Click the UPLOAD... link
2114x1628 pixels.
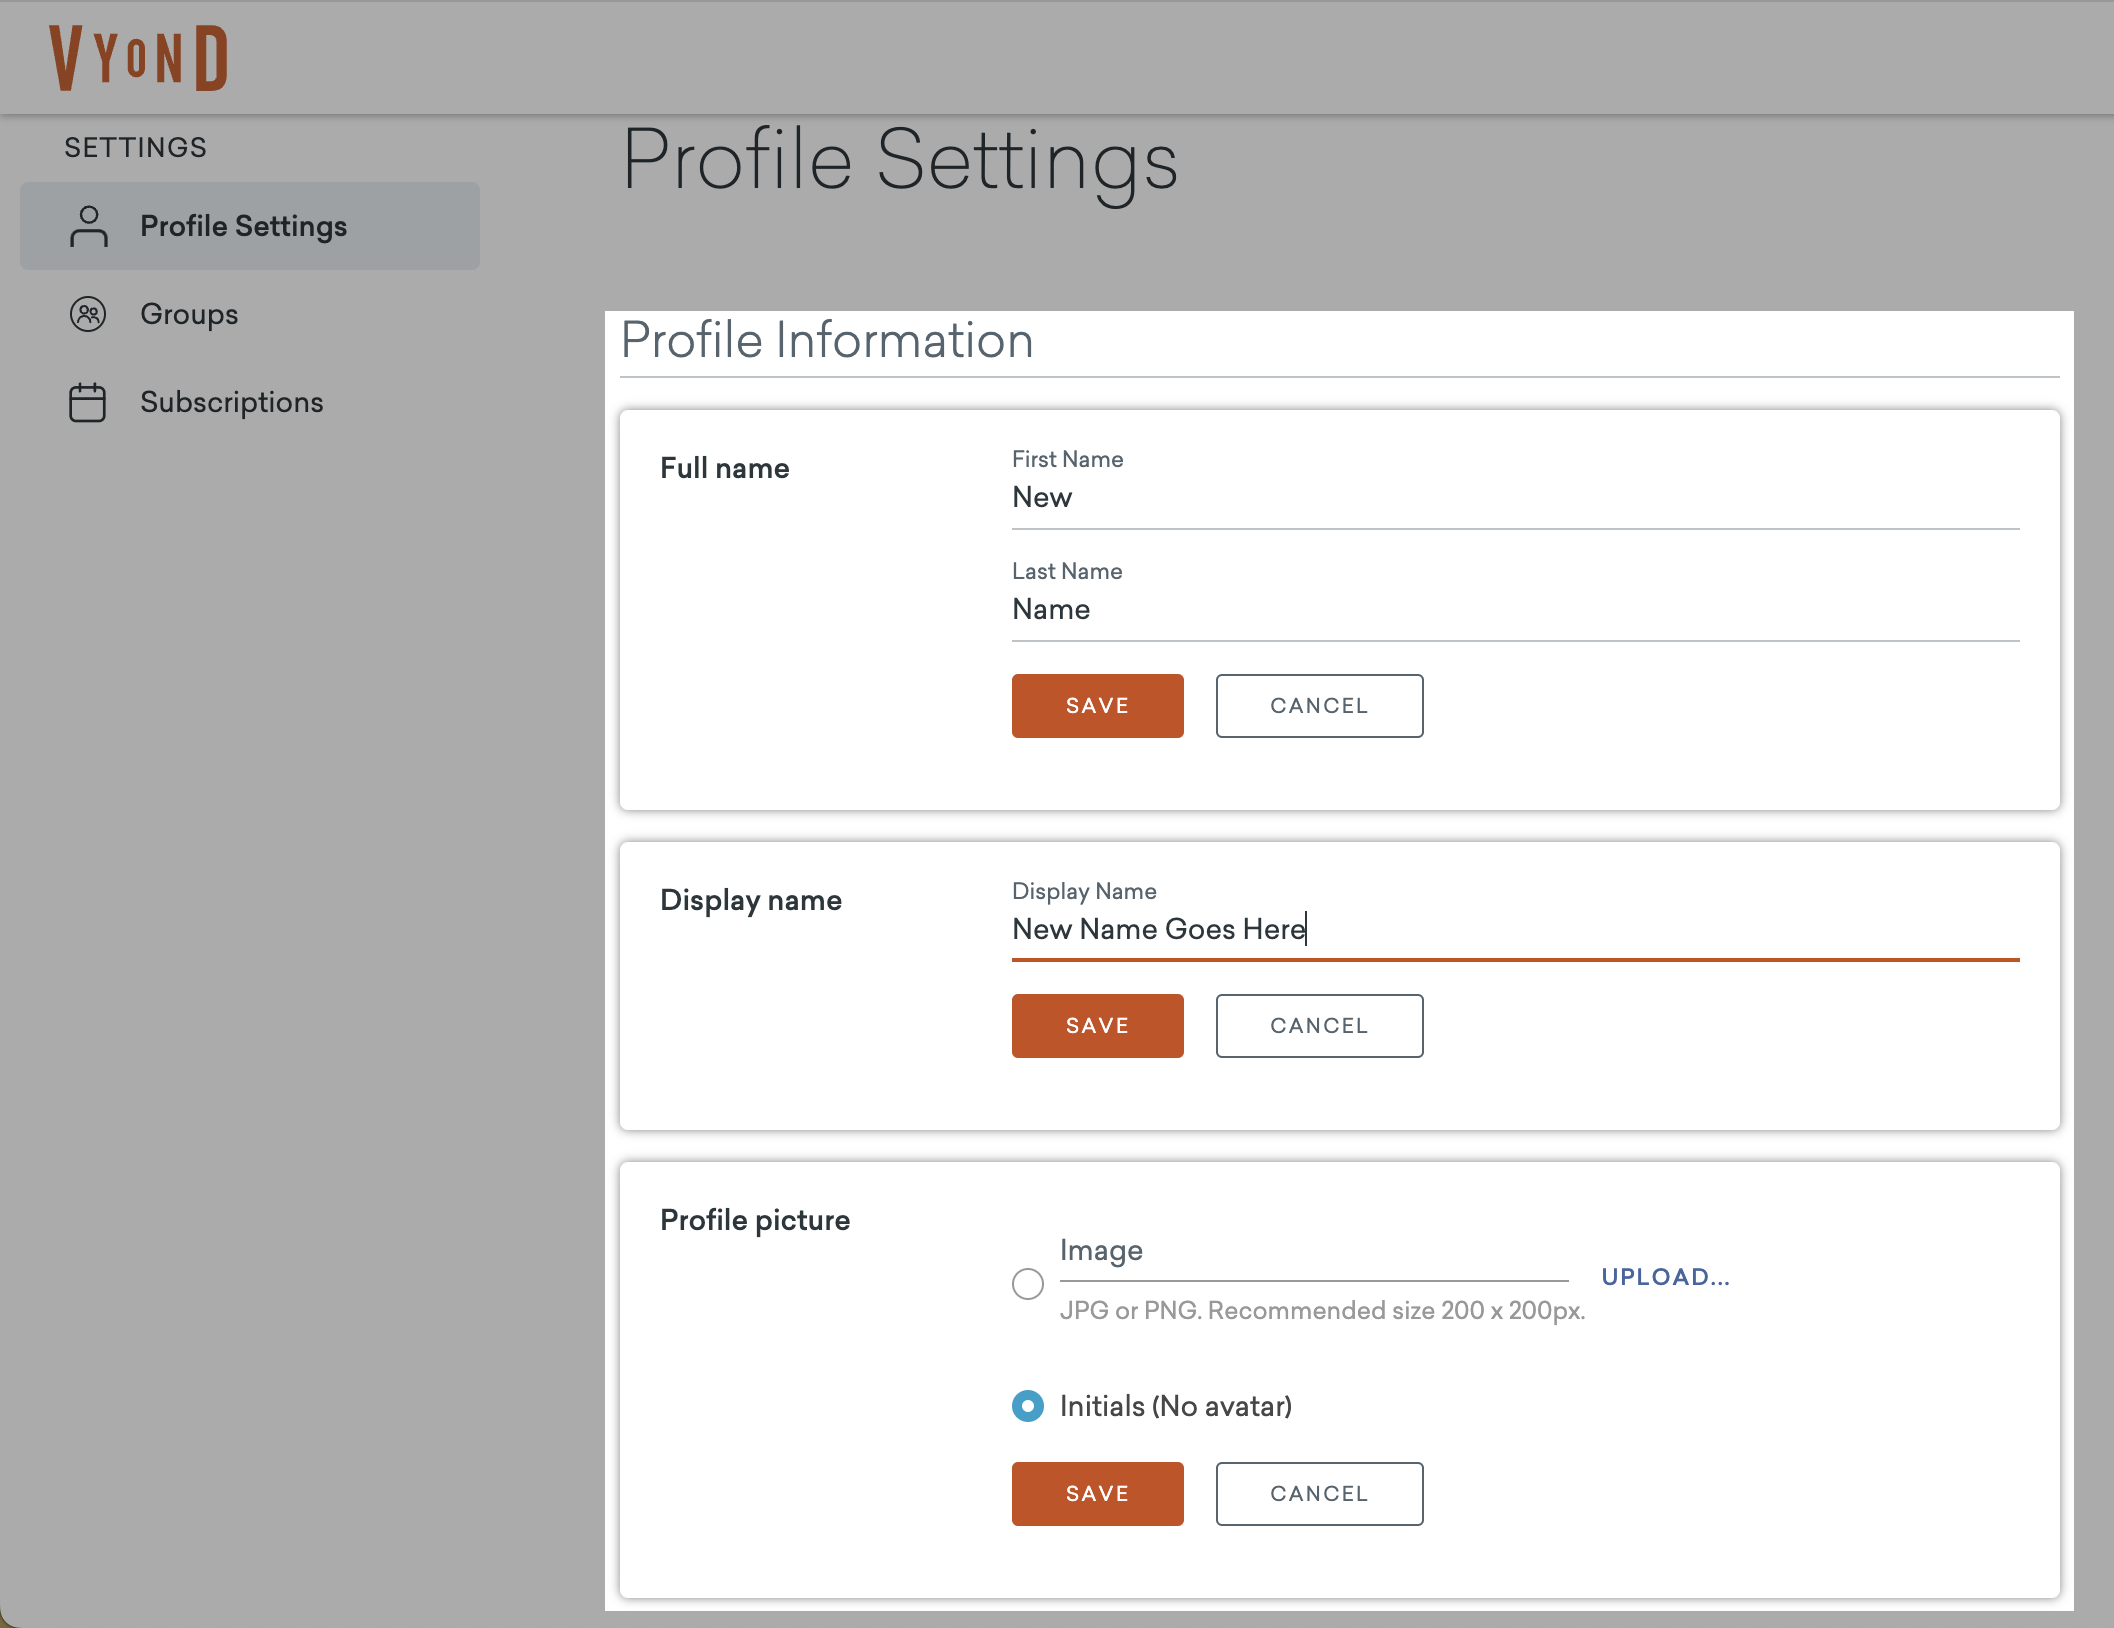point(1664,1277)
